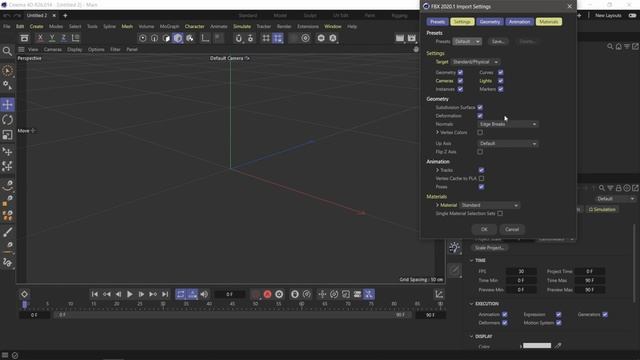Click the highlighted polygon mode cube icon
640x360 pixels.
(x=178, y=38)
